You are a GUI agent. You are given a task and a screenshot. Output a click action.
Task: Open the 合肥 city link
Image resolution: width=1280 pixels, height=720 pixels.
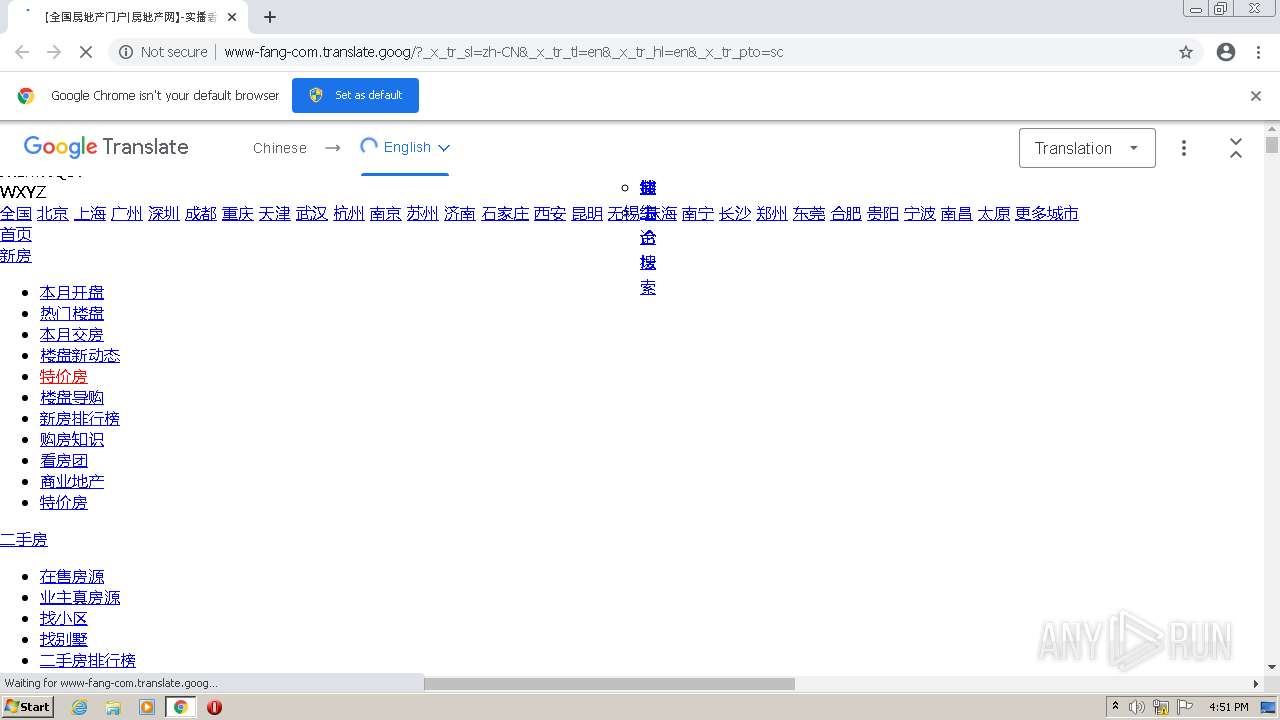click(846, 213)
